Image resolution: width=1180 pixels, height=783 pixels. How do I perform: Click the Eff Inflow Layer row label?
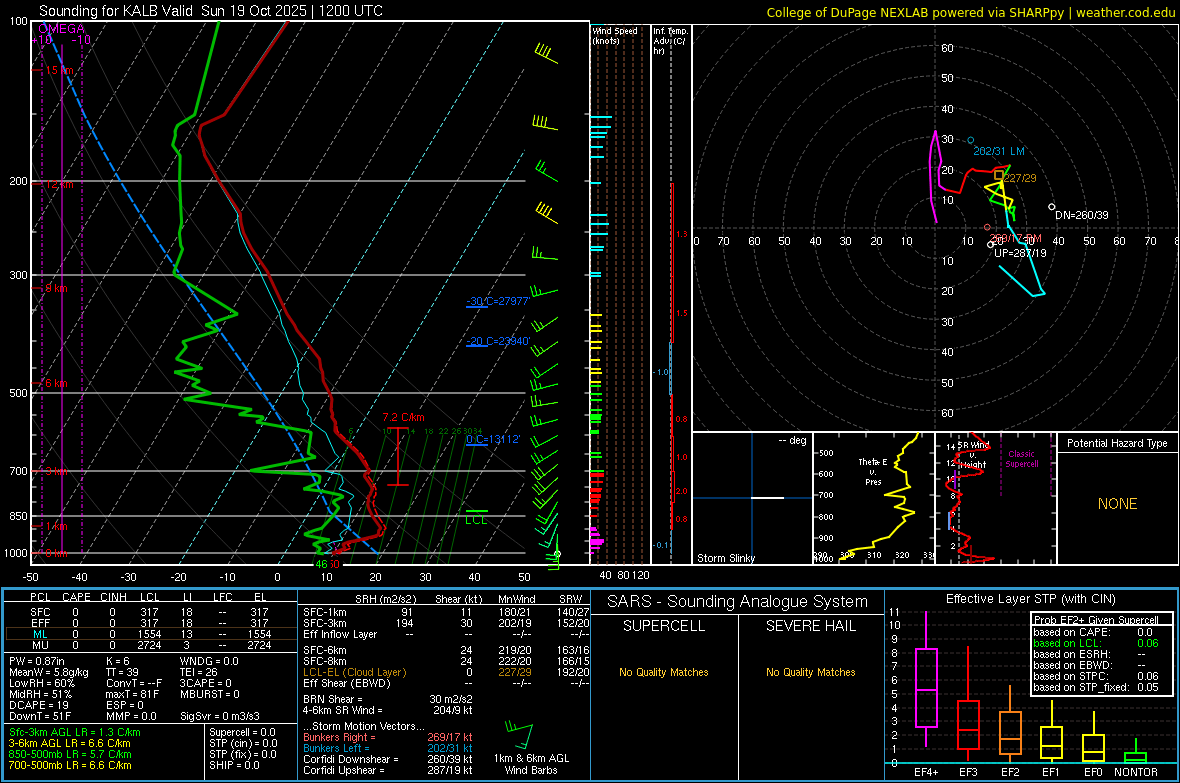pos(340,634)
